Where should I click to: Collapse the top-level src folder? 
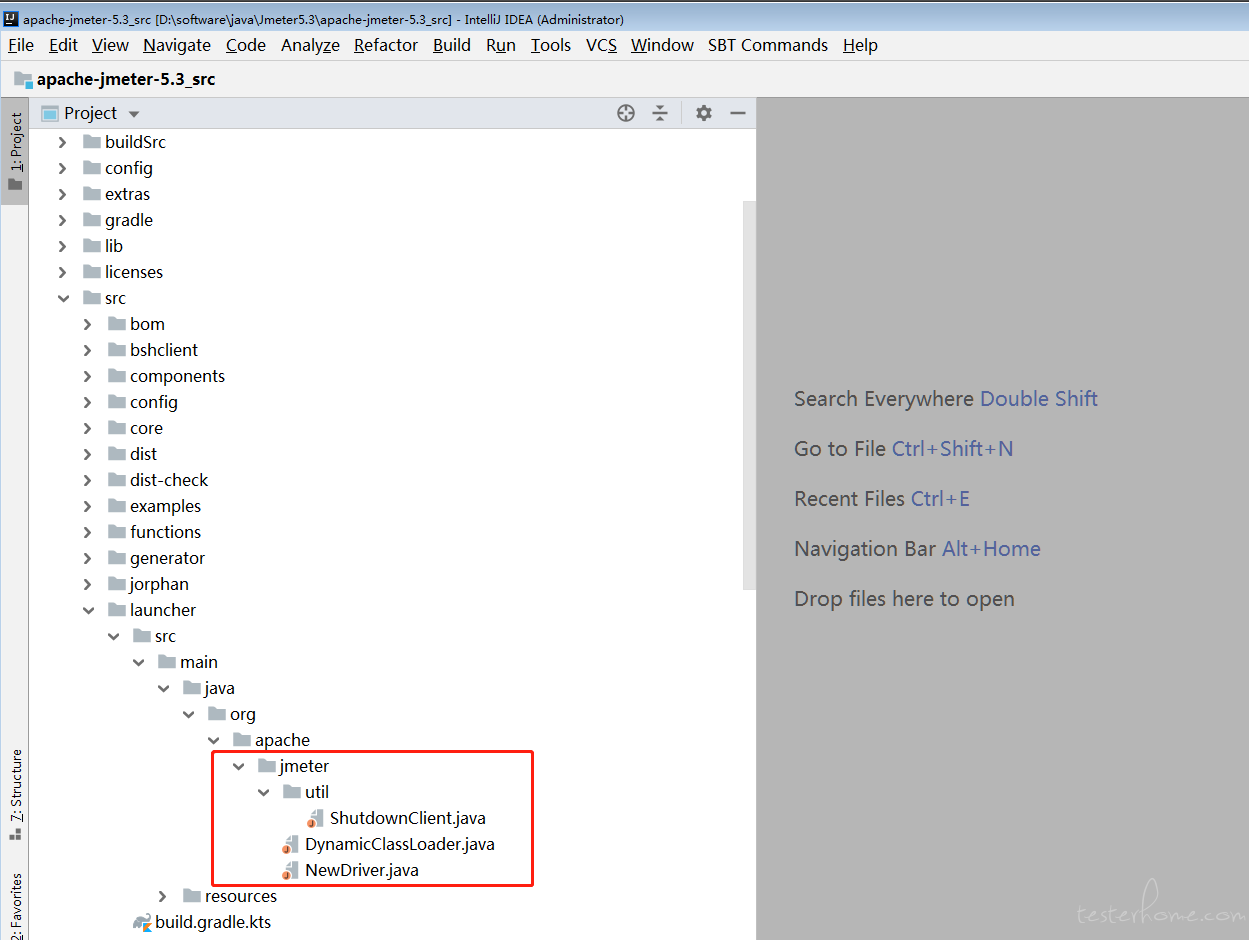click(63, 298)
